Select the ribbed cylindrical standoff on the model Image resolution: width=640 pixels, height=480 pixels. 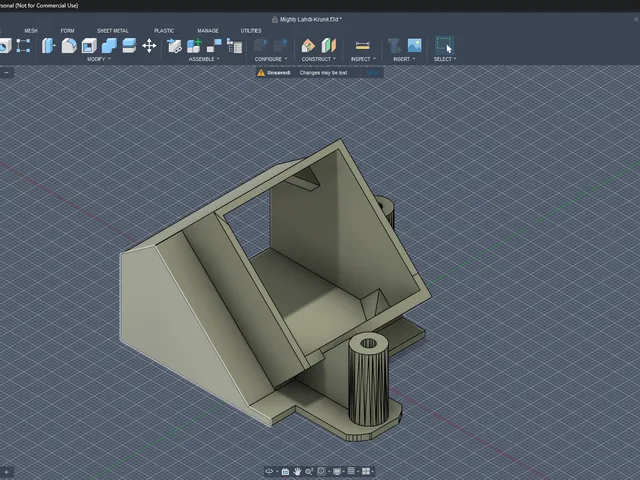368,380
